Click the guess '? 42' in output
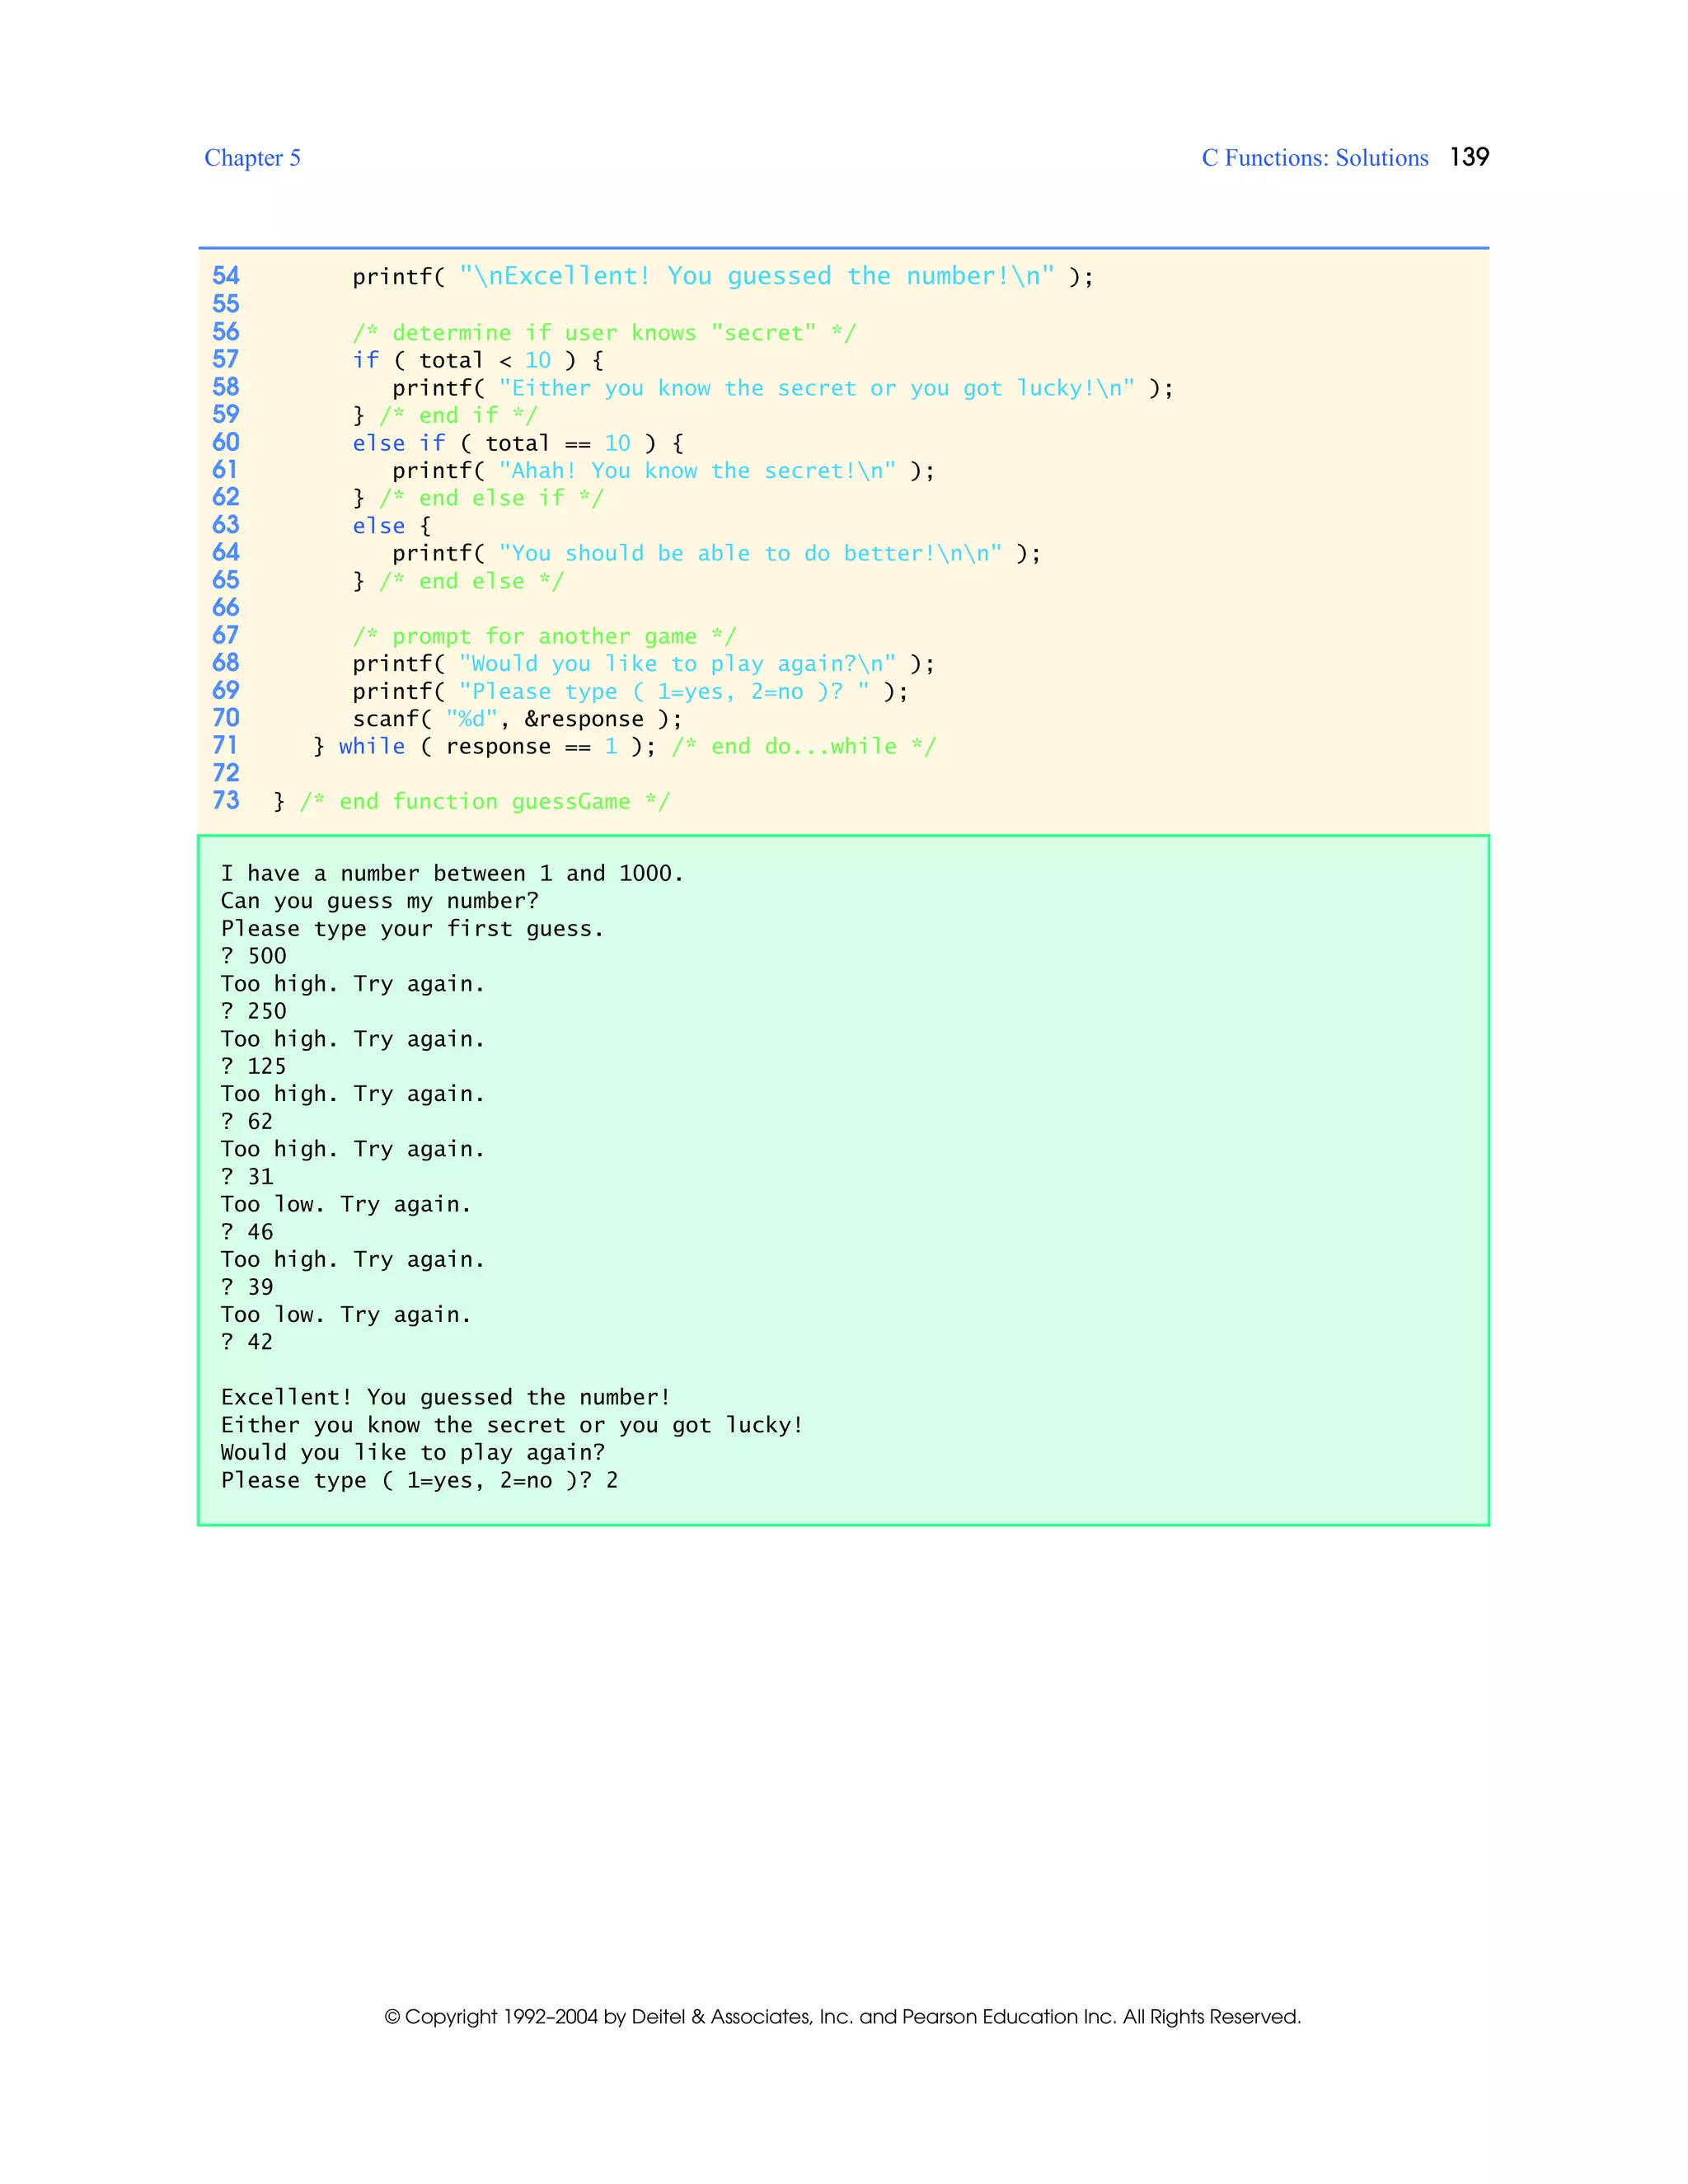 pos(247,1342)
